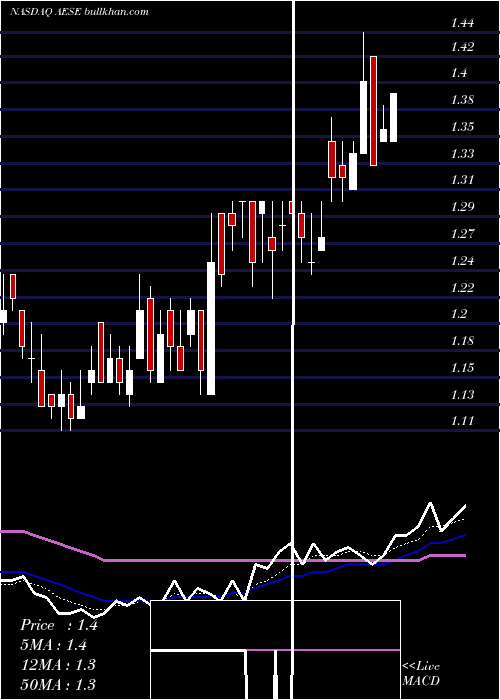Image resolution: width=500 pixels, height=700 pixels.
Task: Click the 1.15 price axis label
Action: (x=462, y=368)
